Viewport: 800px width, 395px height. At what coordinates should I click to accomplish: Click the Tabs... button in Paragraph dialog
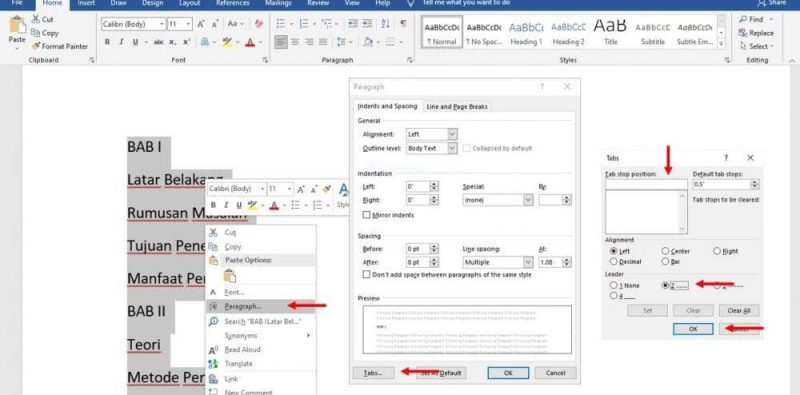click(x=373, y=373)
